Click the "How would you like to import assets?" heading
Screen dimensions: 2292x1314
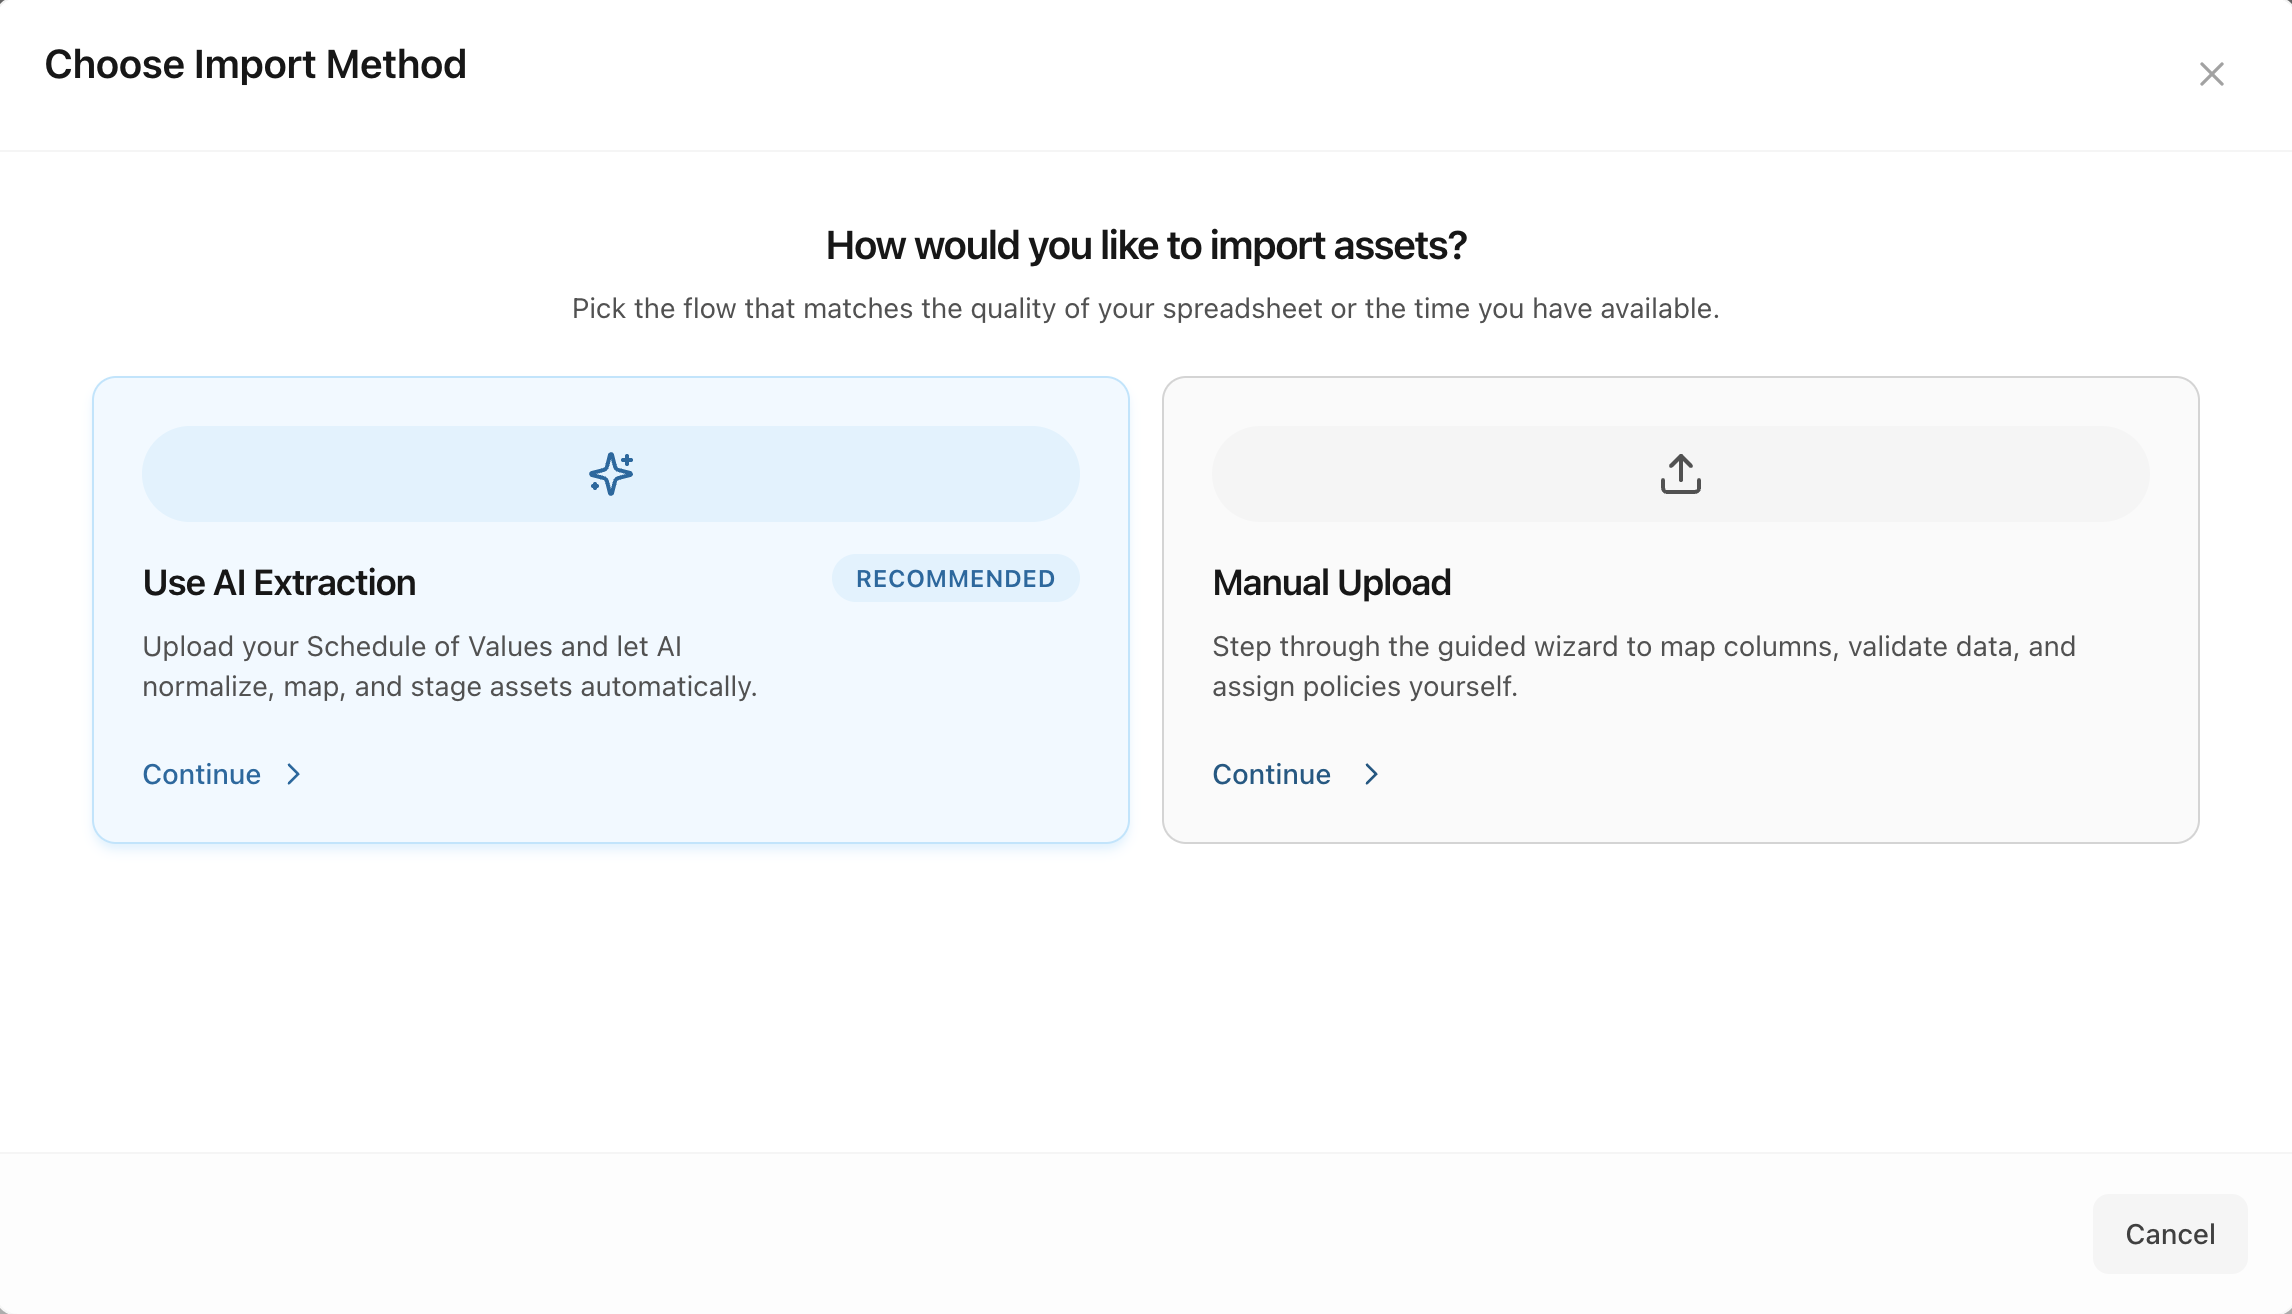click(1146, 246)
